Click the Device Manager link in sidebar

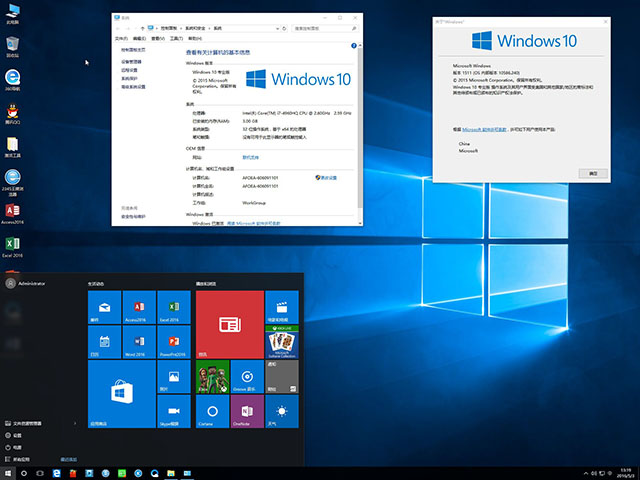pyautogui.click(x=132, y=62)
